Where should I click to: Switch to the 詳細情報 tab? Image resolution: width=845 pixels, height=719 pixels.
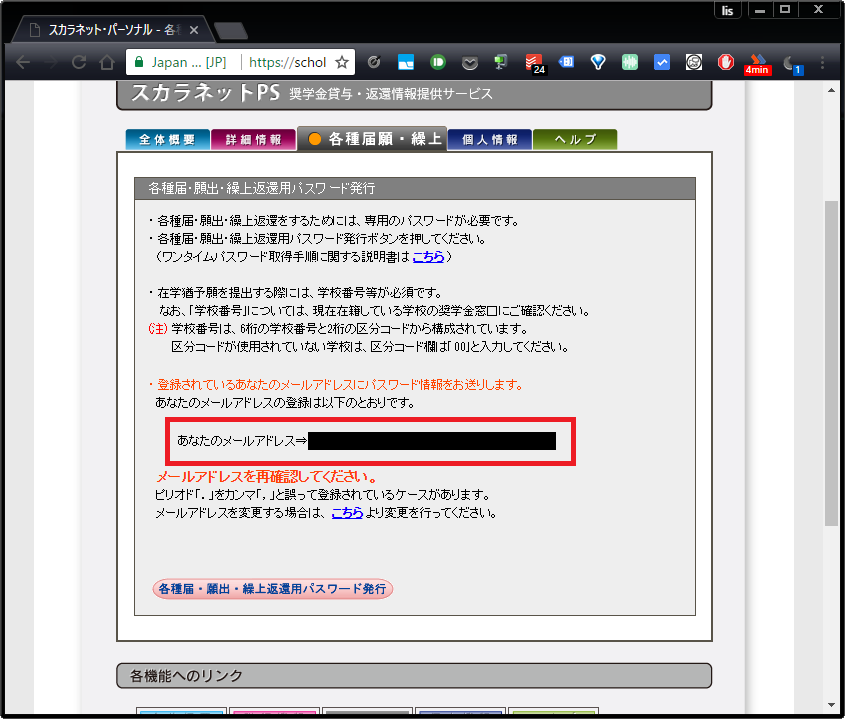(253, 140)
